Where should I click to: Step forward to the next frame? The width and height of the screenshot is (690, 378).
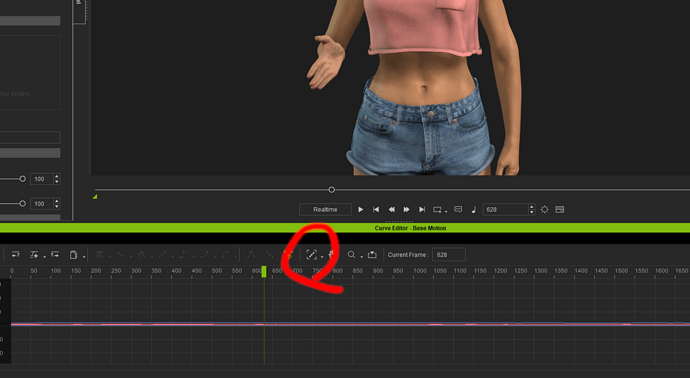click(x=407, y=209)
